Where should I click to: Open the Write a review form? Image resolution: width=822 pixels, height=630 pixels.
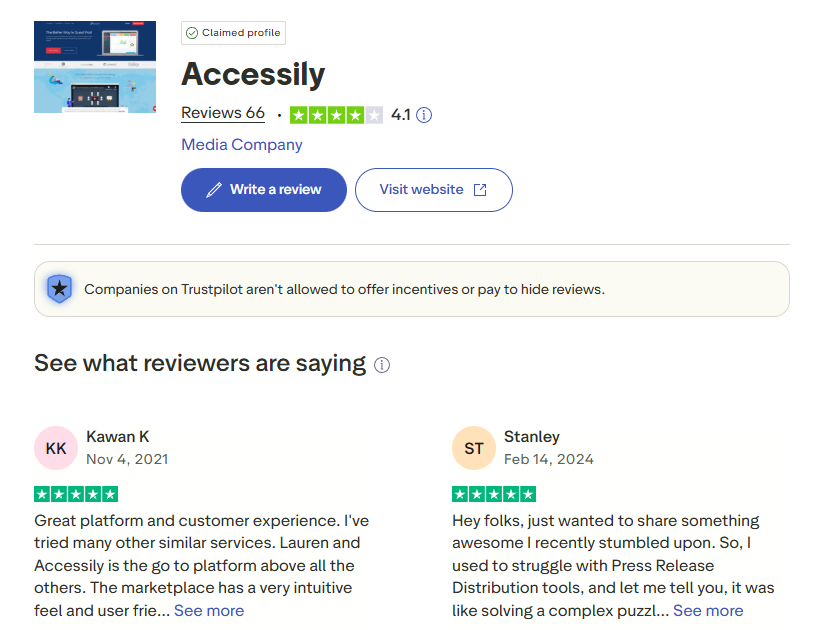[263, 190]
